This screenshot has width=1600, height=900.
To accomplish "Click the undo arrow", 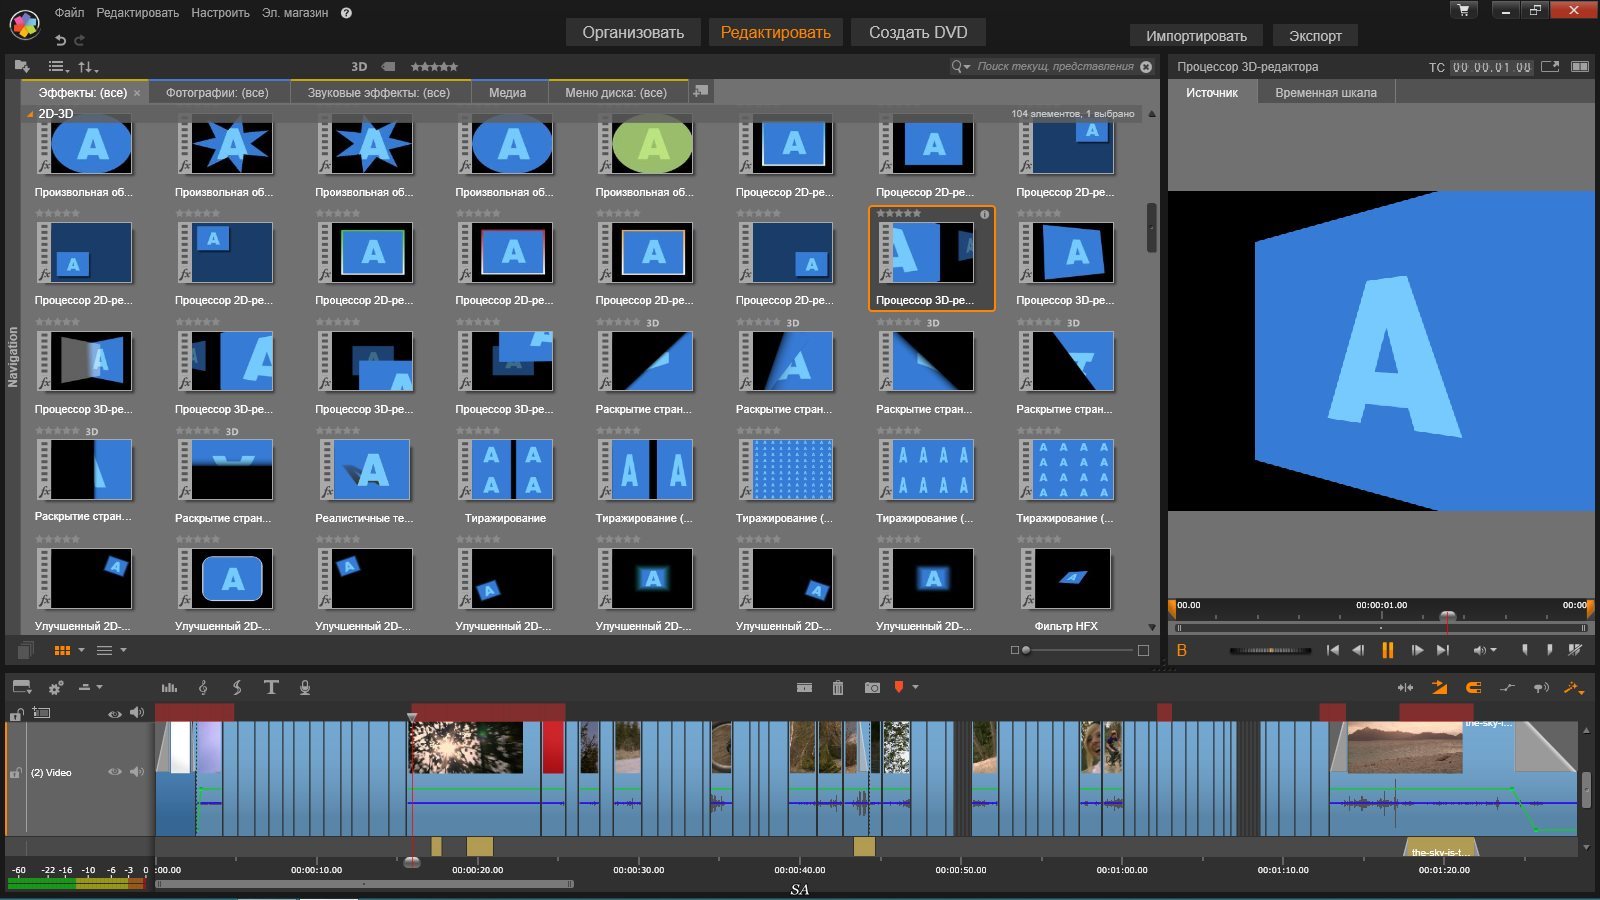I will click(60, 40).
